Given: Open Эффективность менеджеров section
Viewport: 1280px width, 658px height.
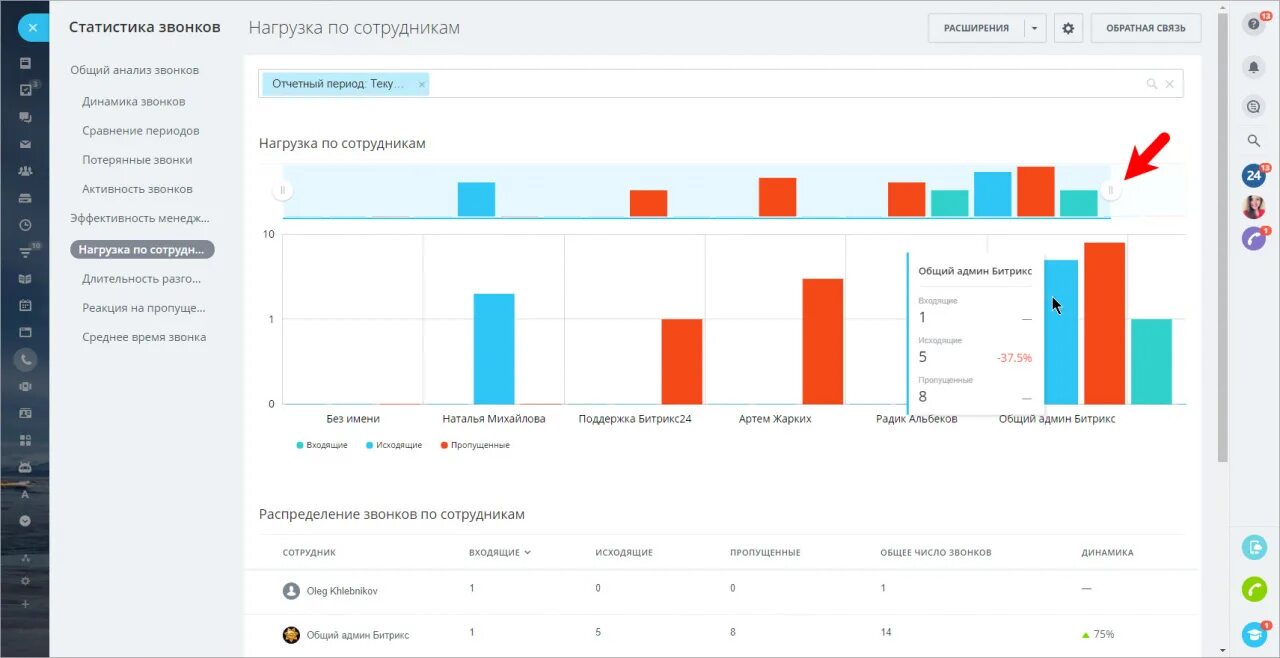Looking at the screenshot, I should (140, 217).
